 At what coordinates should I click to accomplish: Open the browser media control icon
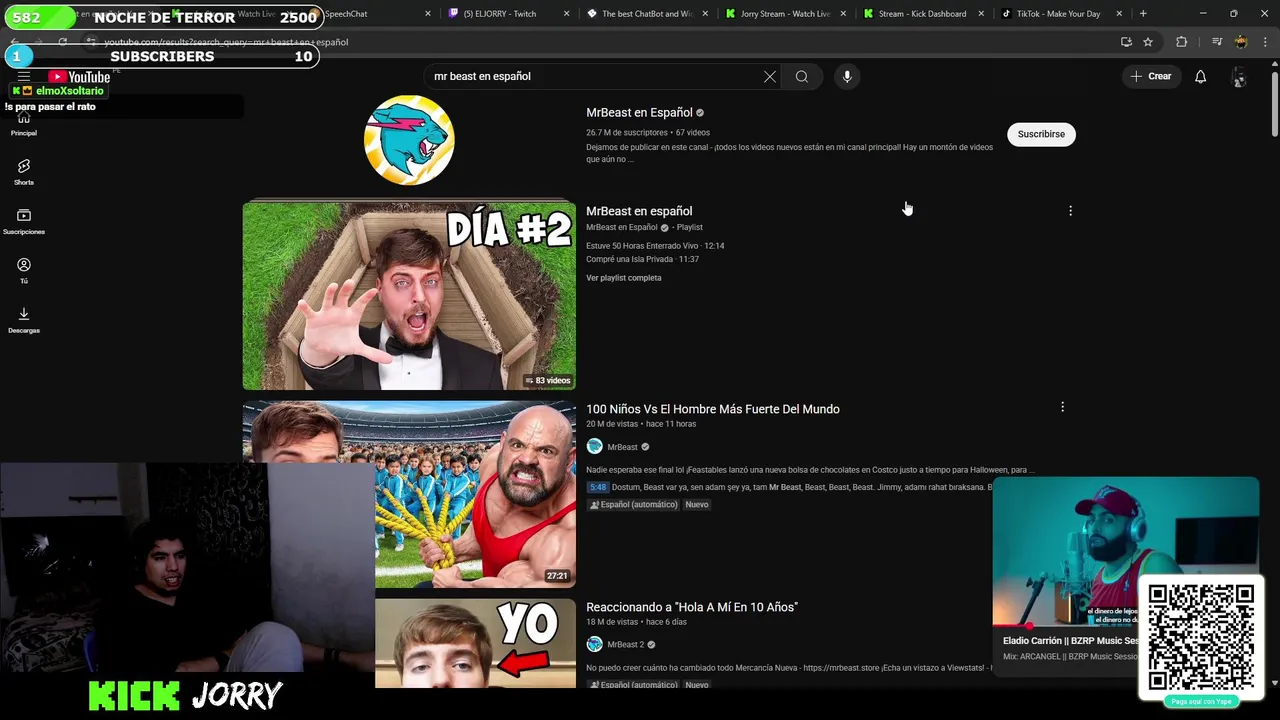pos(1216,42)
